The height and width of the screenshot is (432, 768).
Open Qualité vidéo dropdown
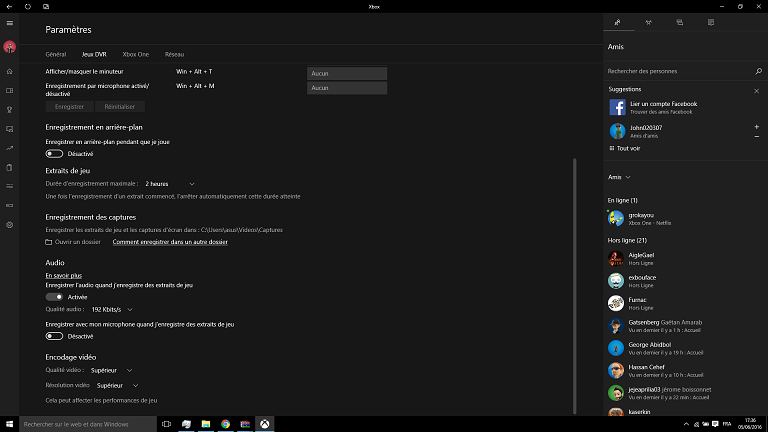[x=111, y=371]
